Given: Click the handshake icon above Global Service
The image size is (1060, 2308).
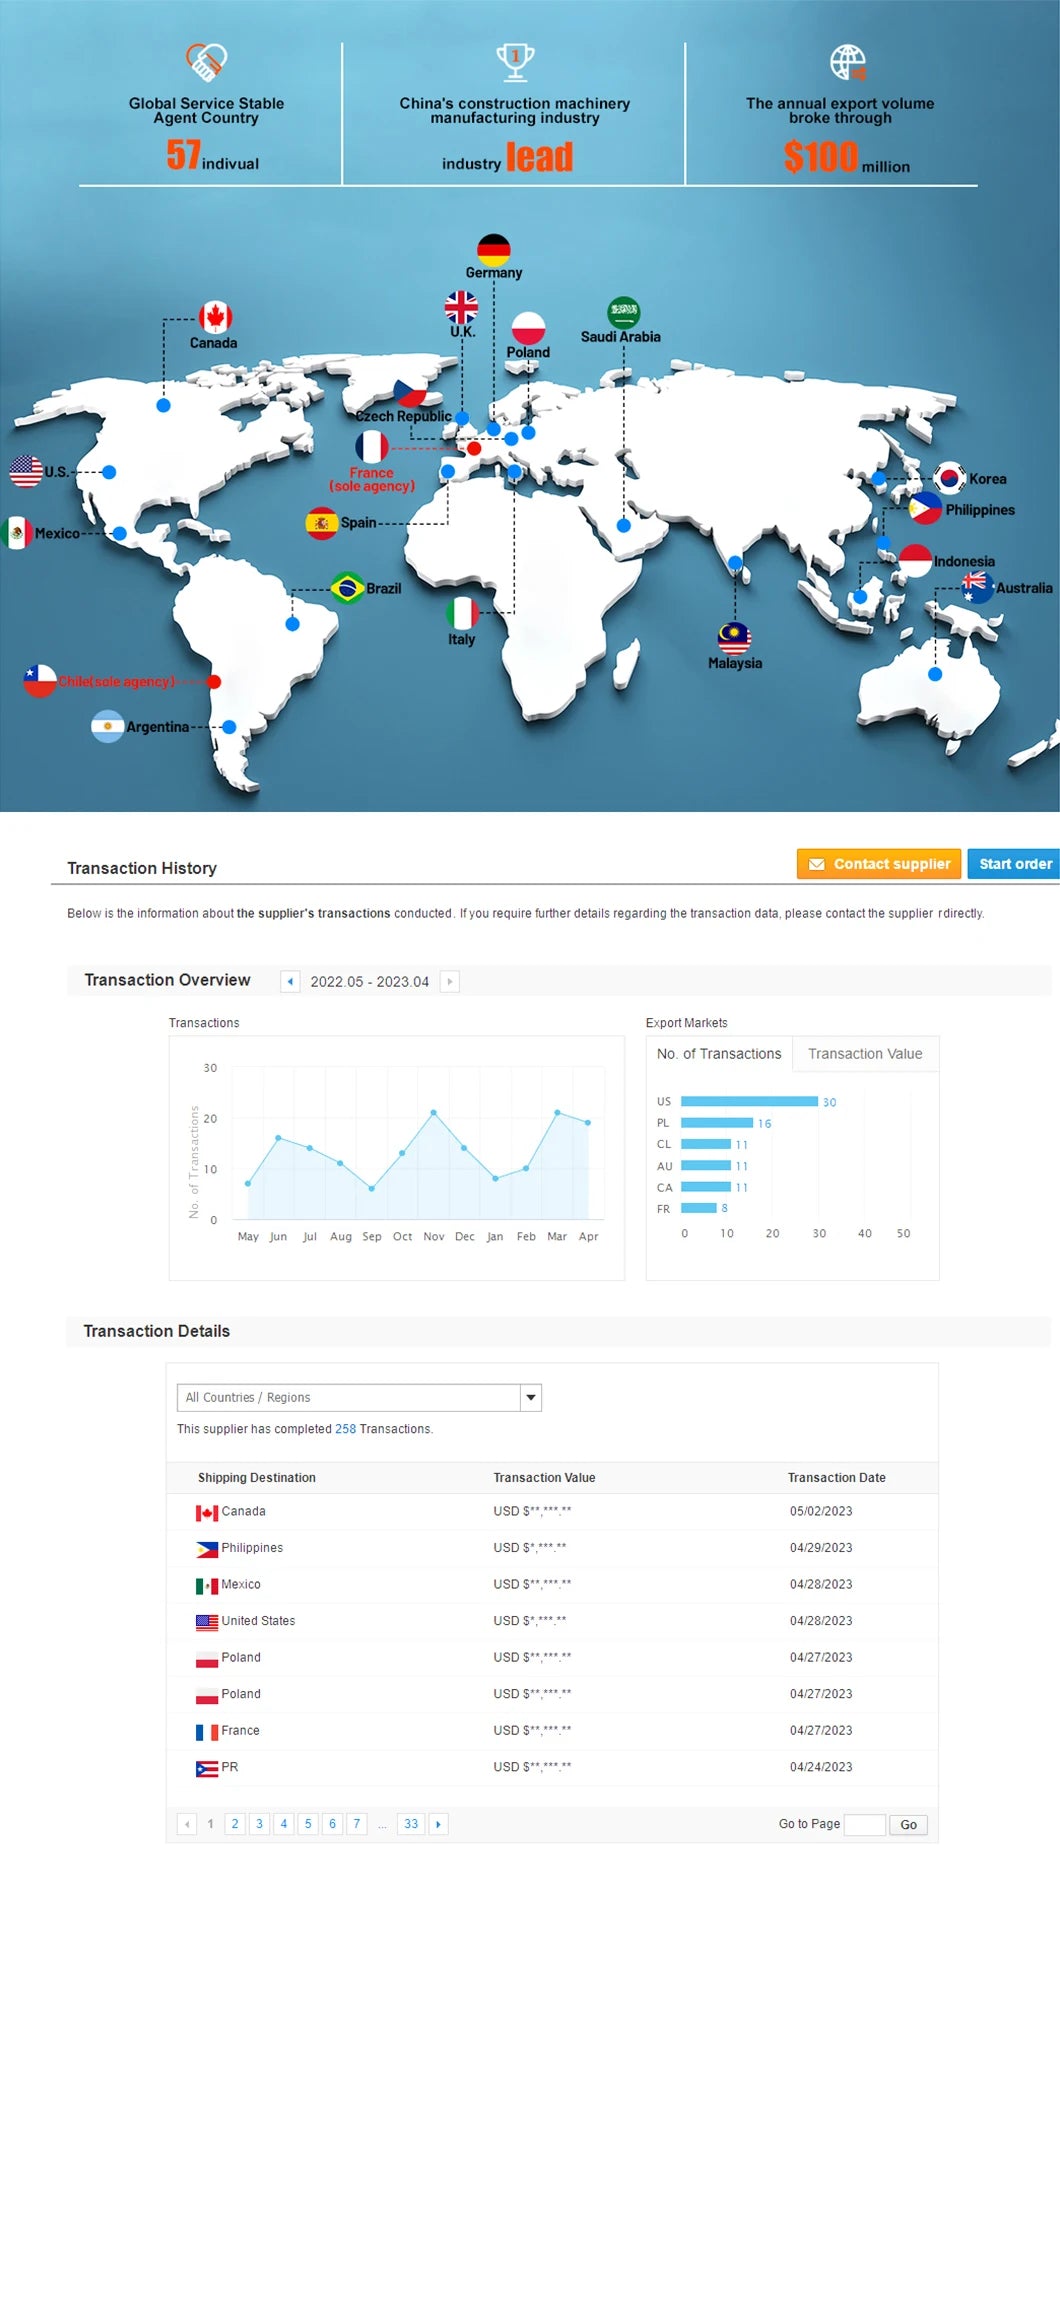Looking at the screenshot, I should click(x=207, y=62).
